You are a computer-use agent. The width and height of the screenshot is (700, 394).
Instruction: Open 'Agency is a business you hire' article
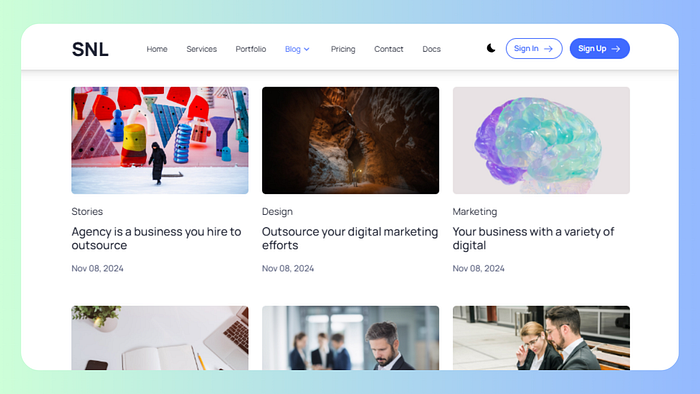coord(156,238)
